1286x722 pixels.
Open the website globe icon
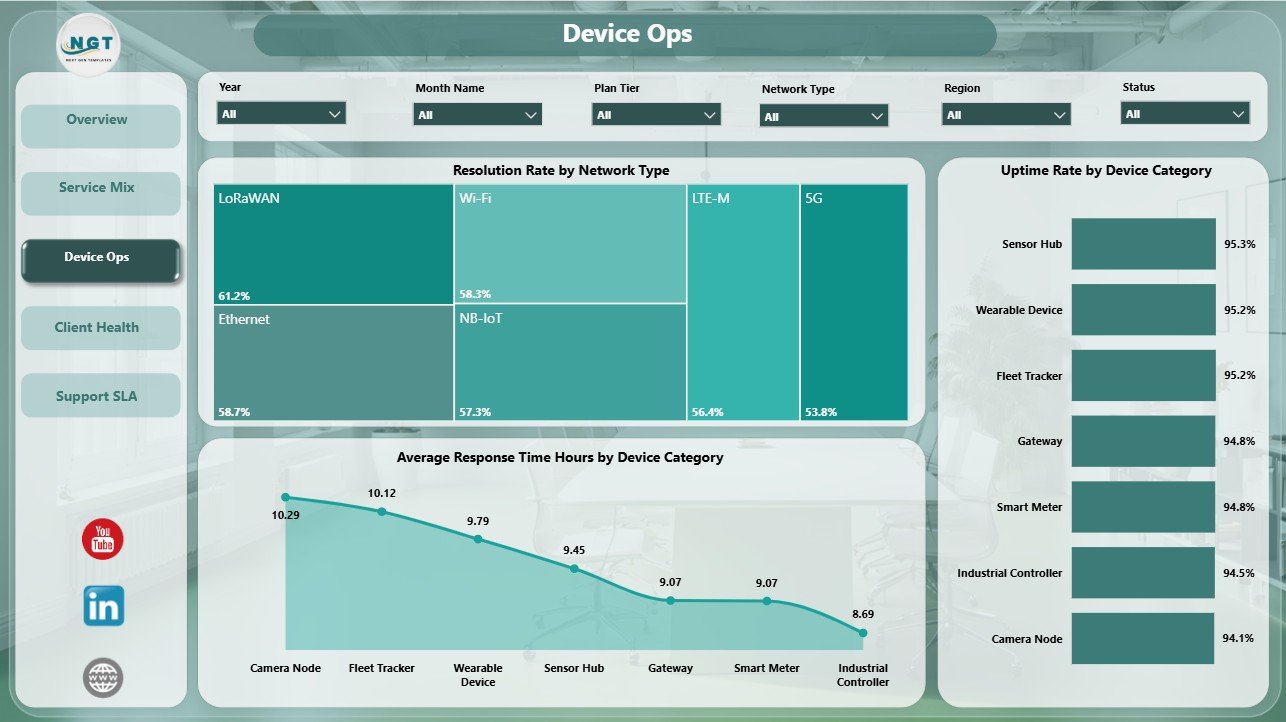(x=103, y=678)
